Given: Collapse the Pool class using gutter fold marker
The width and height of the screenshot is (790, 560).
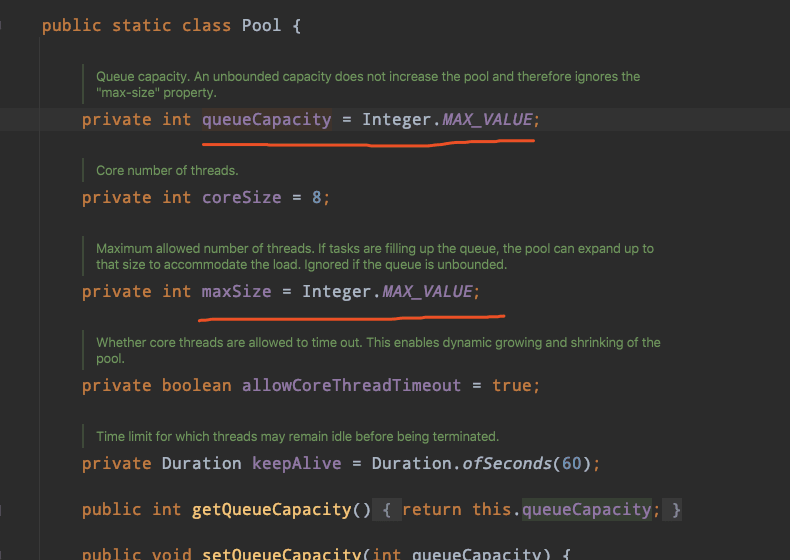Looking at the screenshot, I should [1, 25].
